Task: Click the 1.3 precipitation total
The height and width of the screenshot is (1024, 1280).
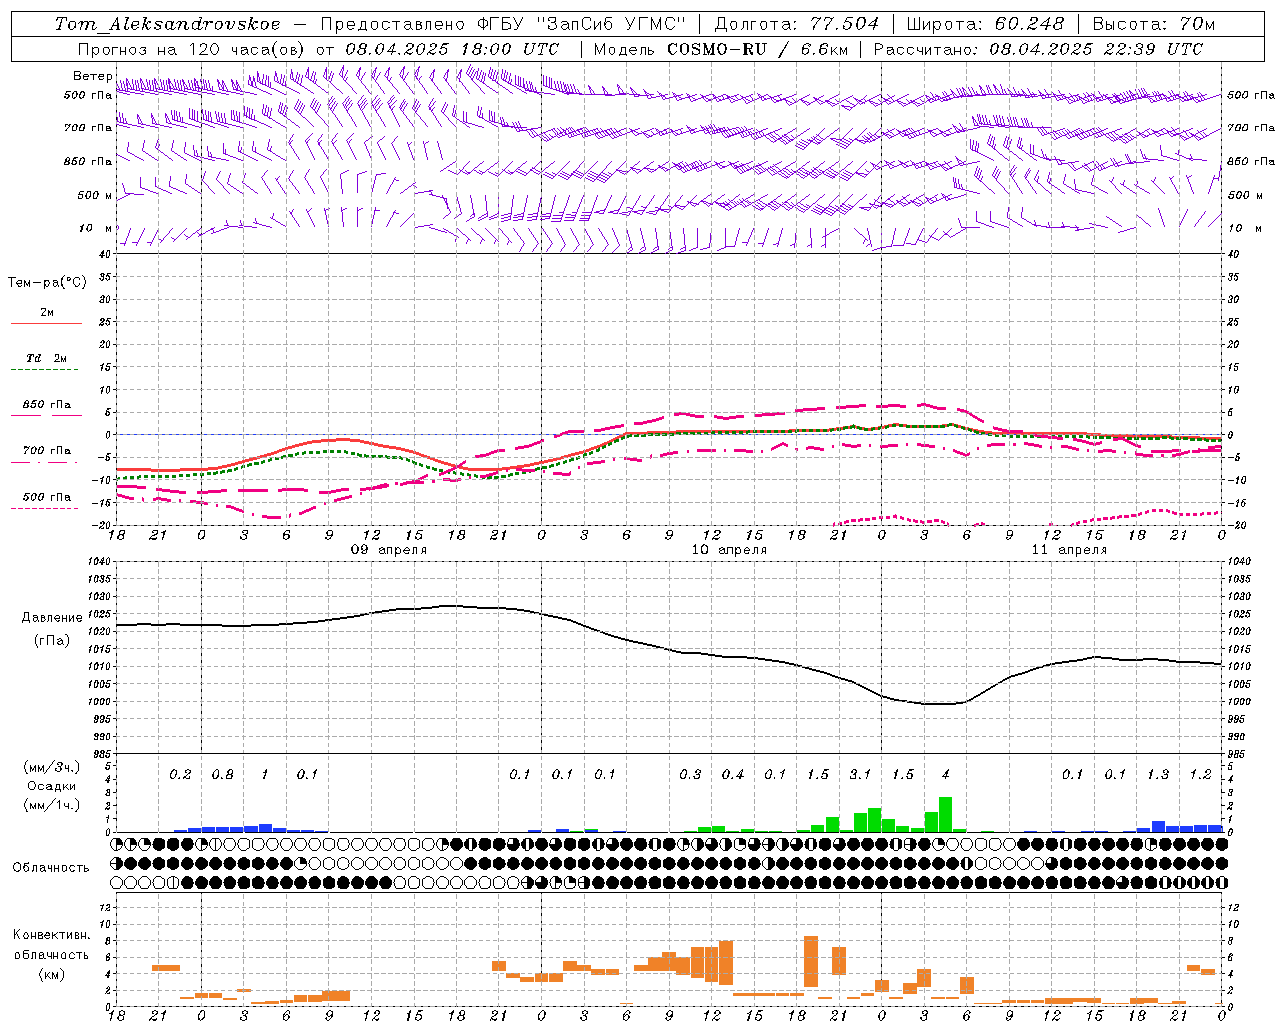Action: [x=1158, y=774]
